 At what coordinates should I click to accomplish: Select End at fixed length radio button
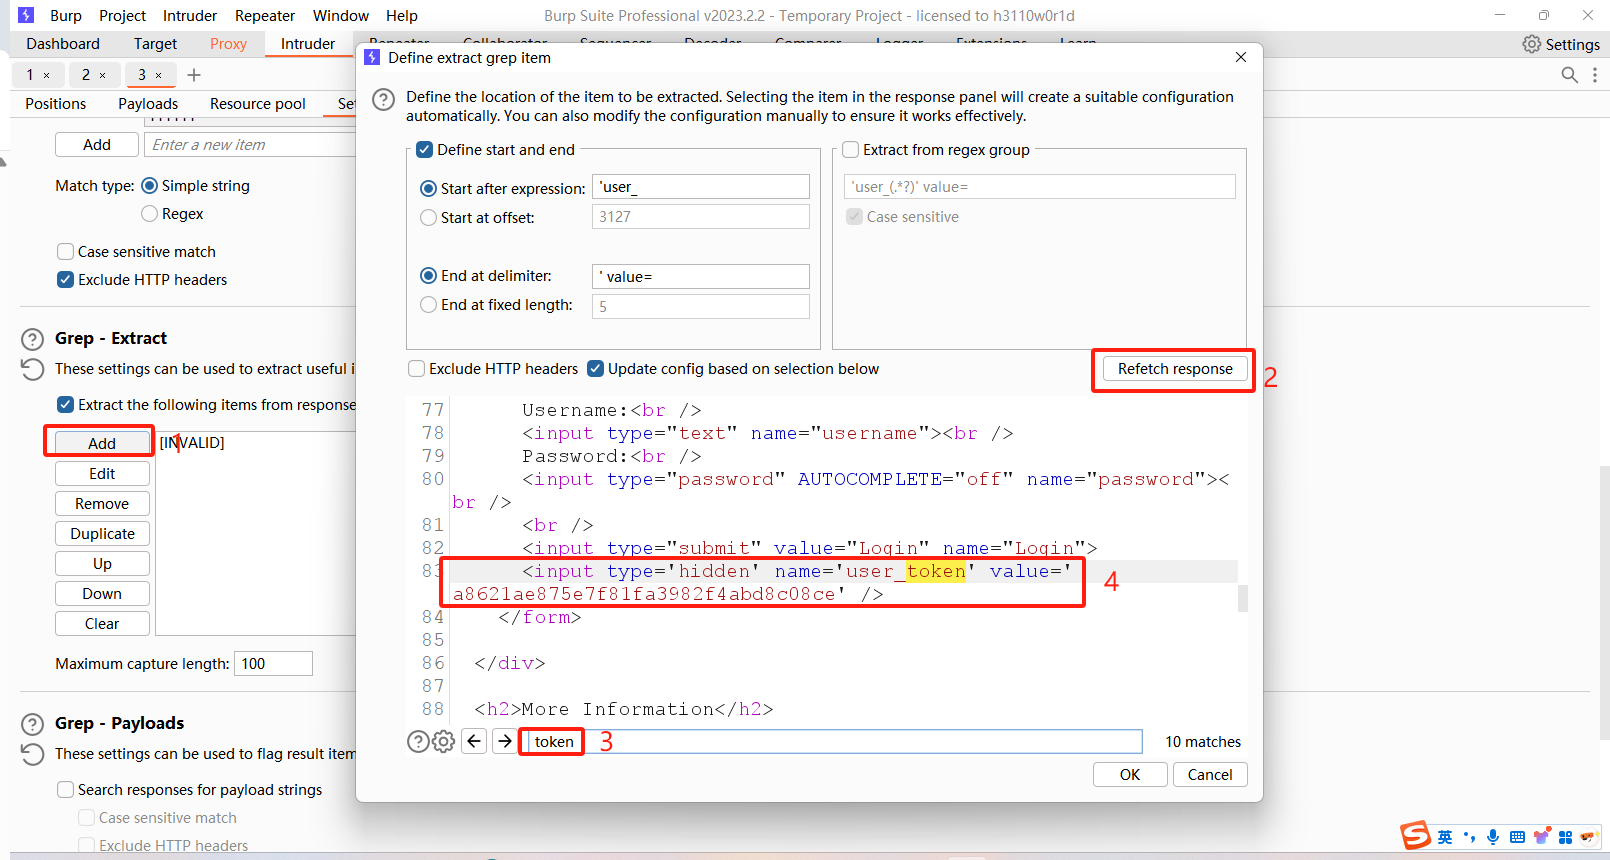[x=429, y=305]
